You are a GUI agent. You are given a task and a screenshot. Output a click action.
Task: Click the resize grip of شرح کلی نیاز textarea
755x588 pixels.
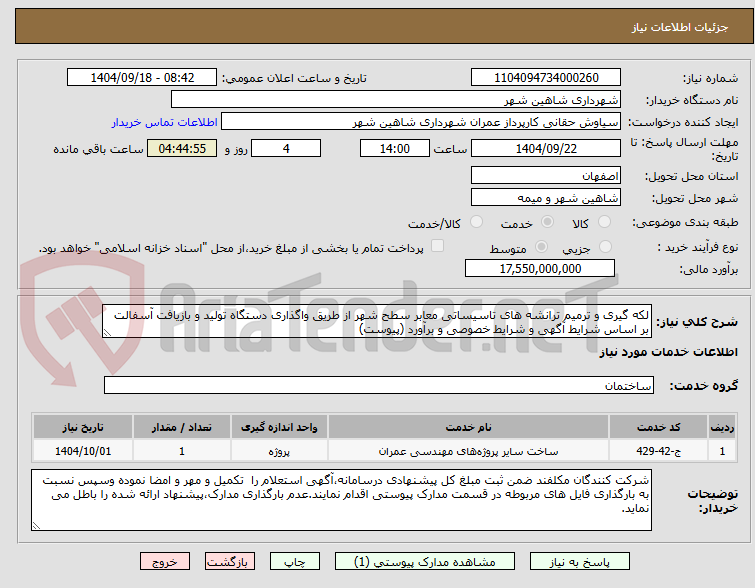pos(107,333)
